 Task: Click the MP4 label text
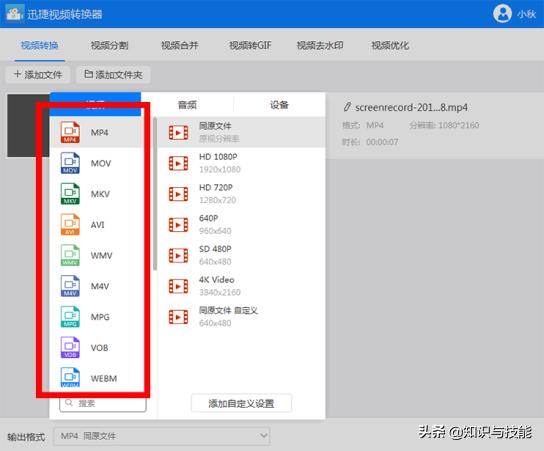[100, 133]
